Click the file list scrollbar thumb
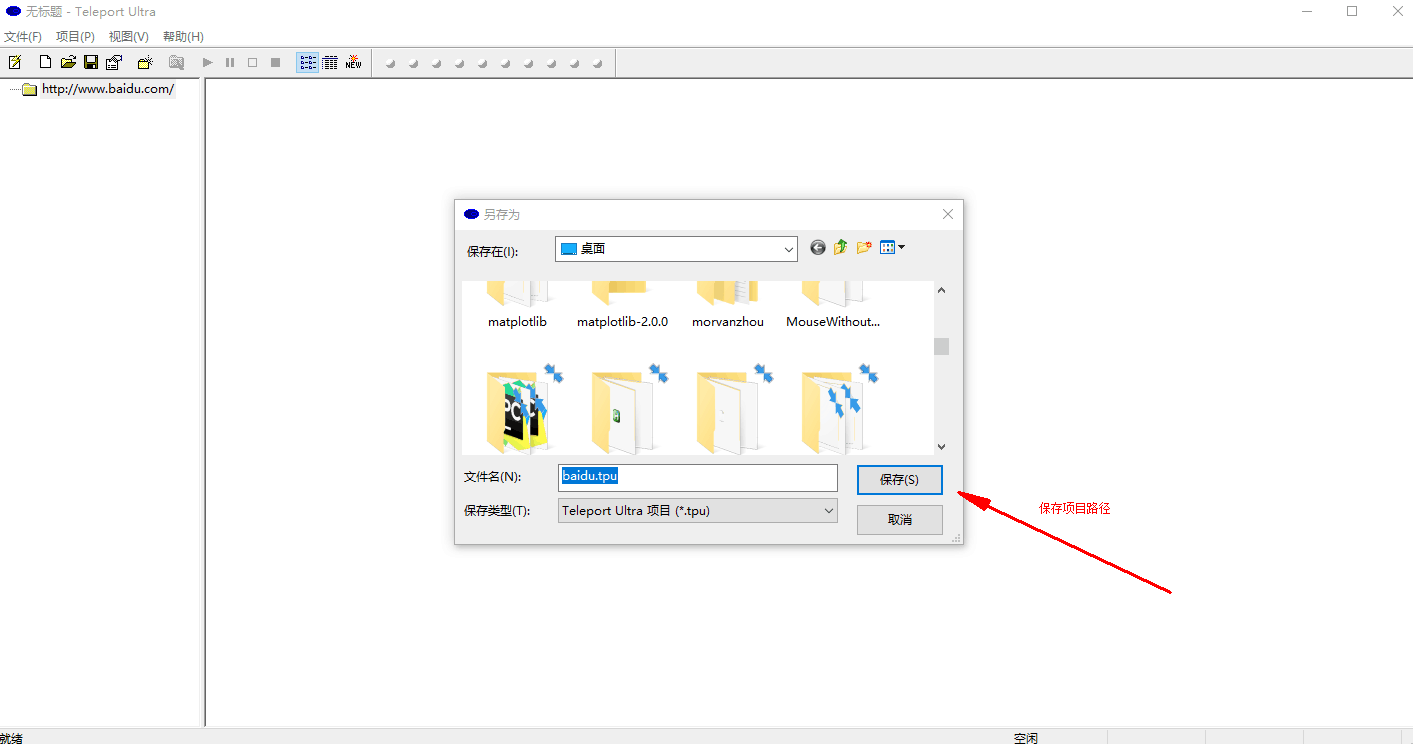 coord(942,346)
